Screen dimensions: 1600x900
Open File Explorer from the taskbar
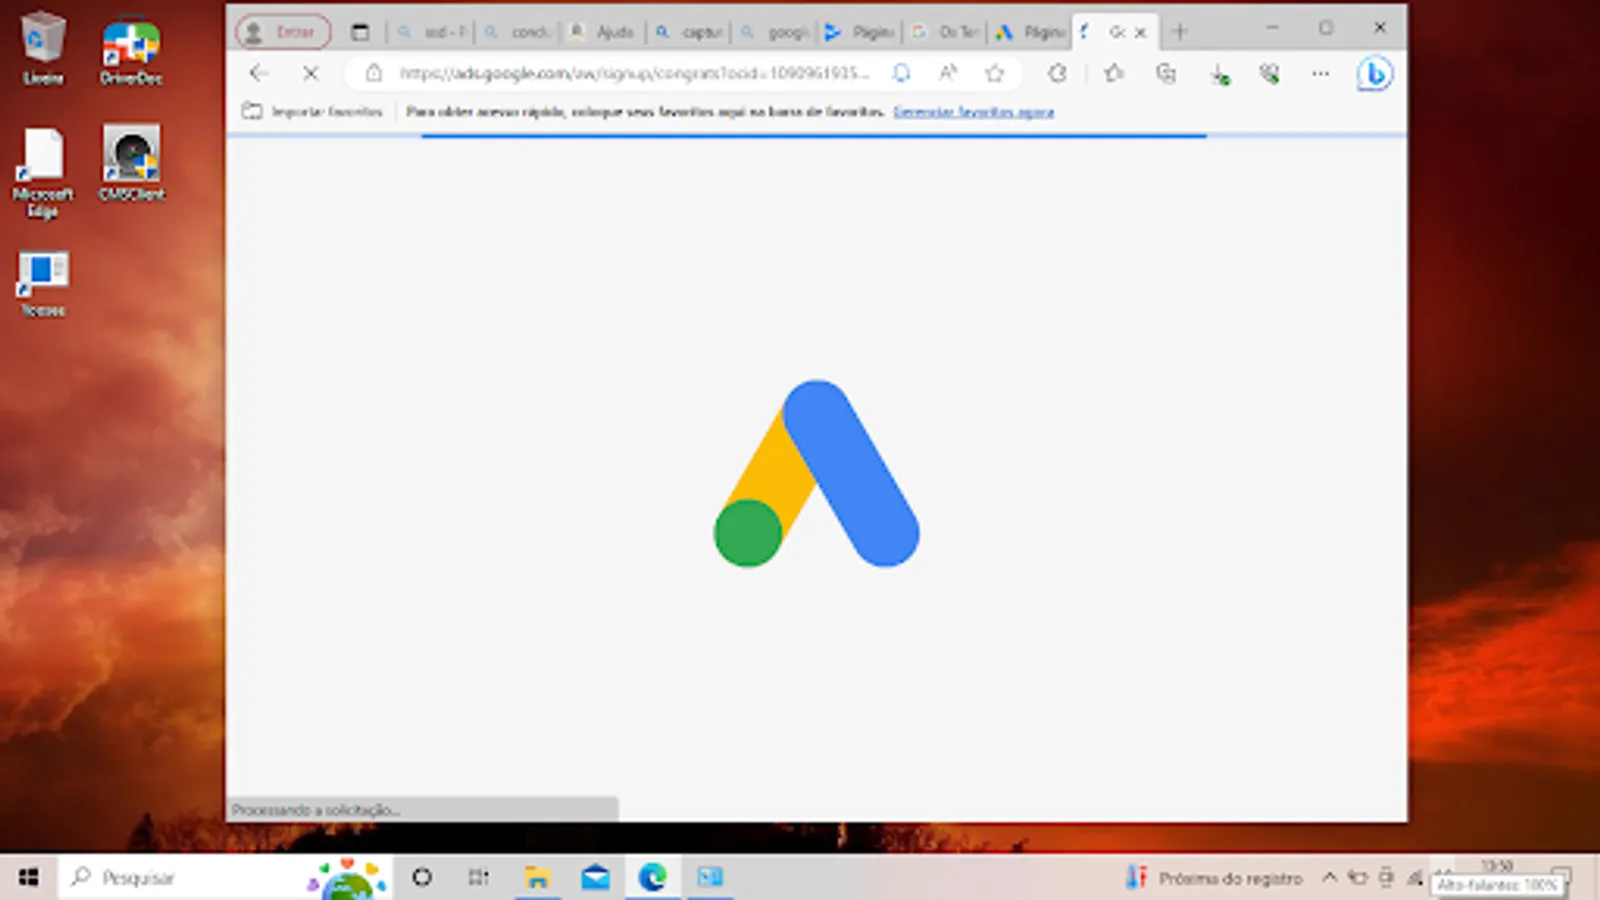click(x=537, y=877)
